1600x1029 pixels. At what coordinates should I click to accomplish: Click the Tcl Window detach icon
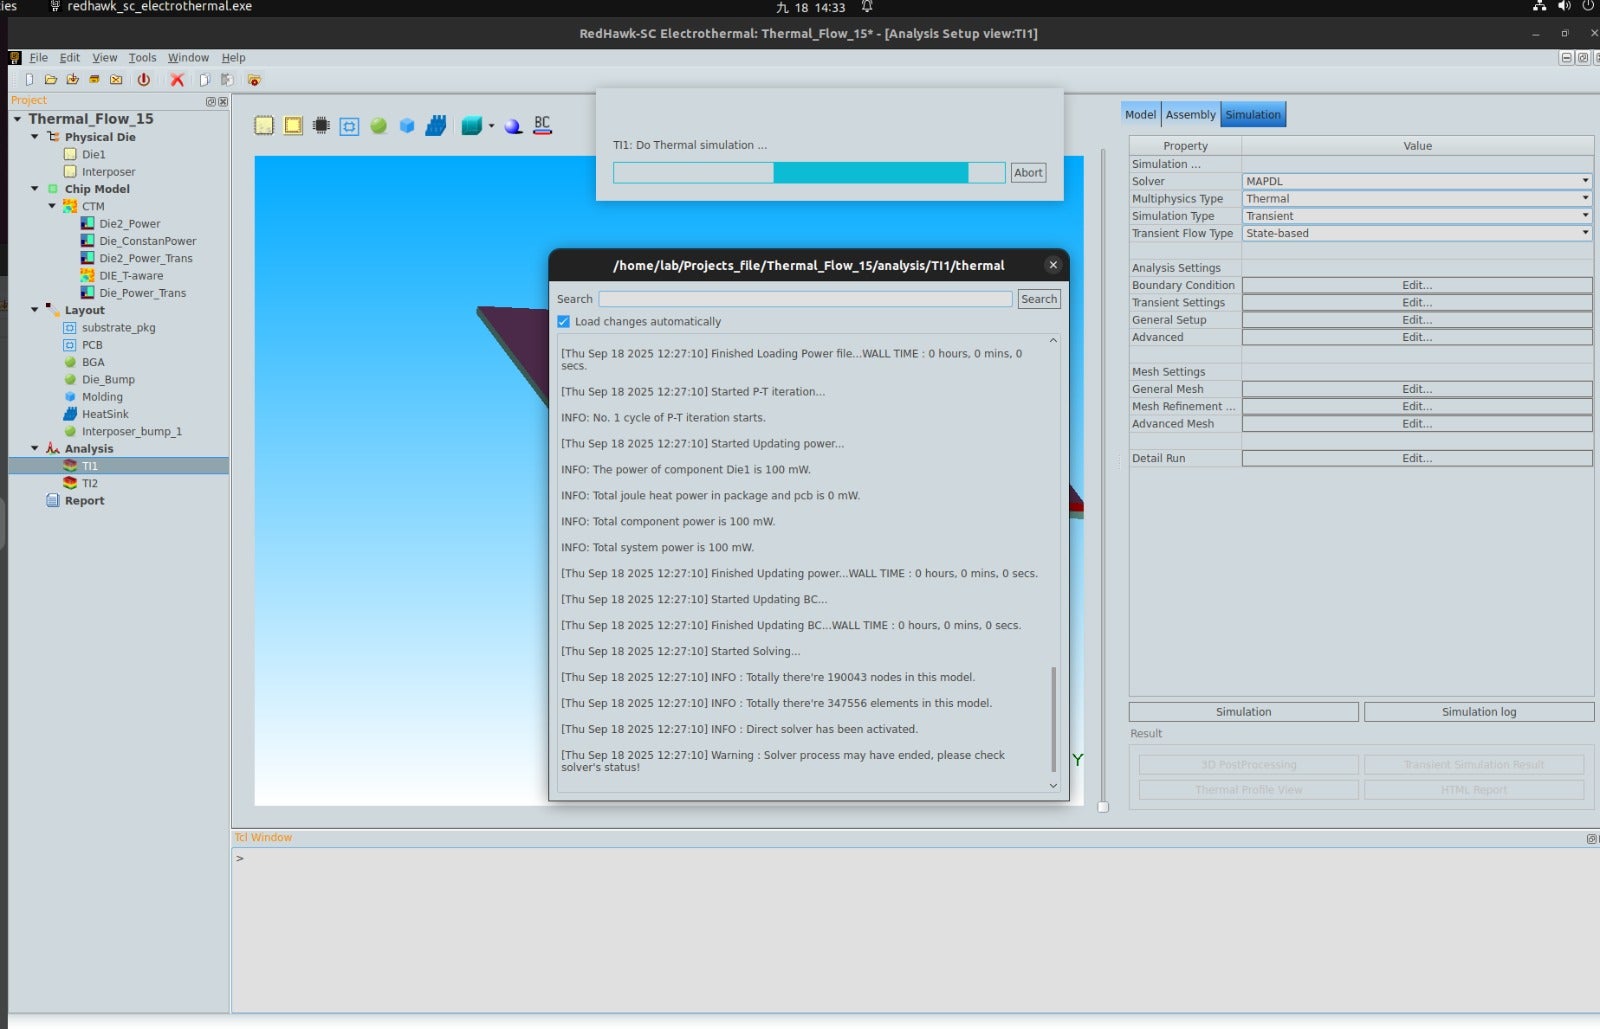[1591, 839]
